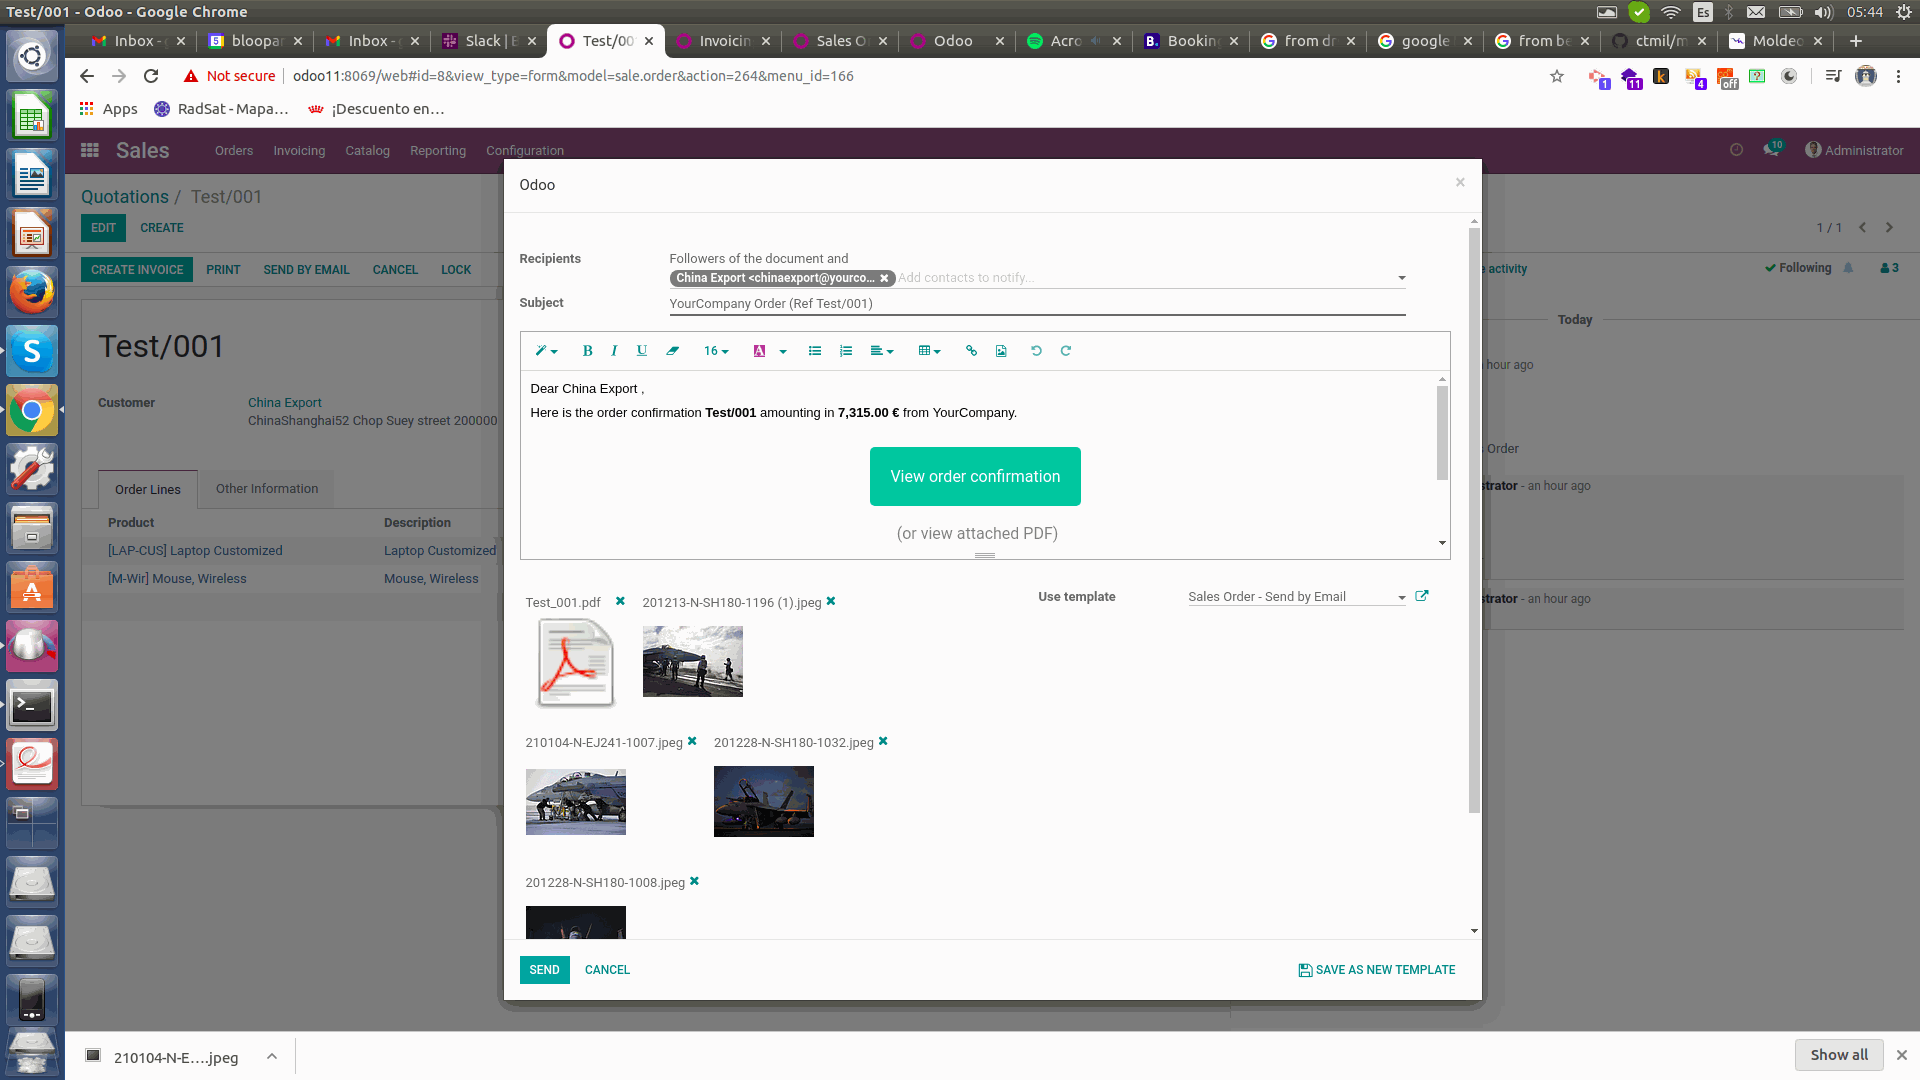Image resolution: width=1920 pixels, height=1080 pixels.
Task: Open the conversations icon in navbar
Action: coord(1773,149)
